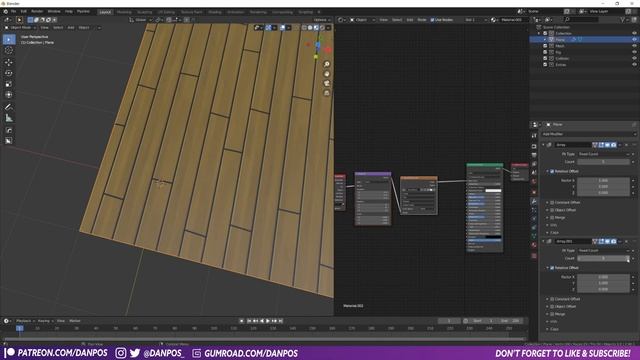Open the Window menu
Screen dimensions: 640x360
(54, 11)
